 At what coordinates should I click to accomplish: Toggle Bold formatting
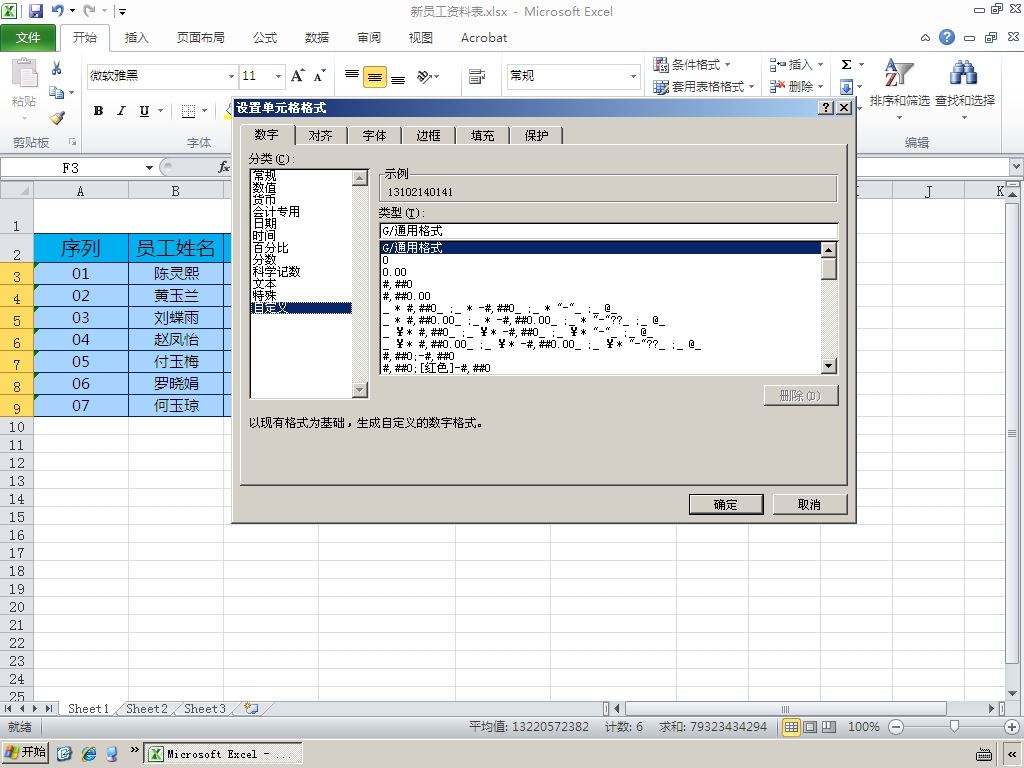click(x=98, y=111)
